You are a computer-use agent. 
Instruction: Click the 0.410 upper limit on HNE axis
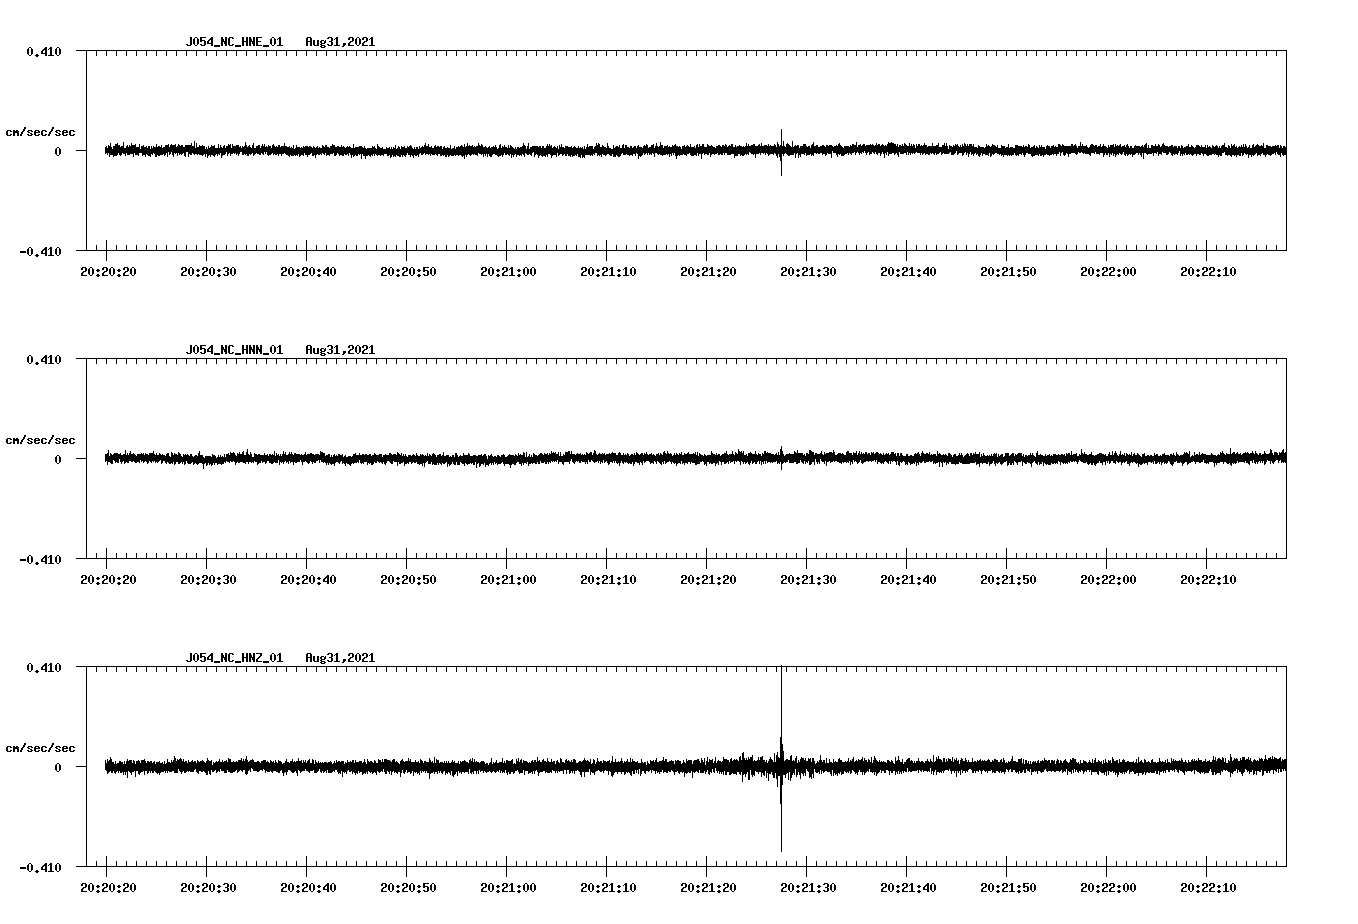tap(43, 51)
